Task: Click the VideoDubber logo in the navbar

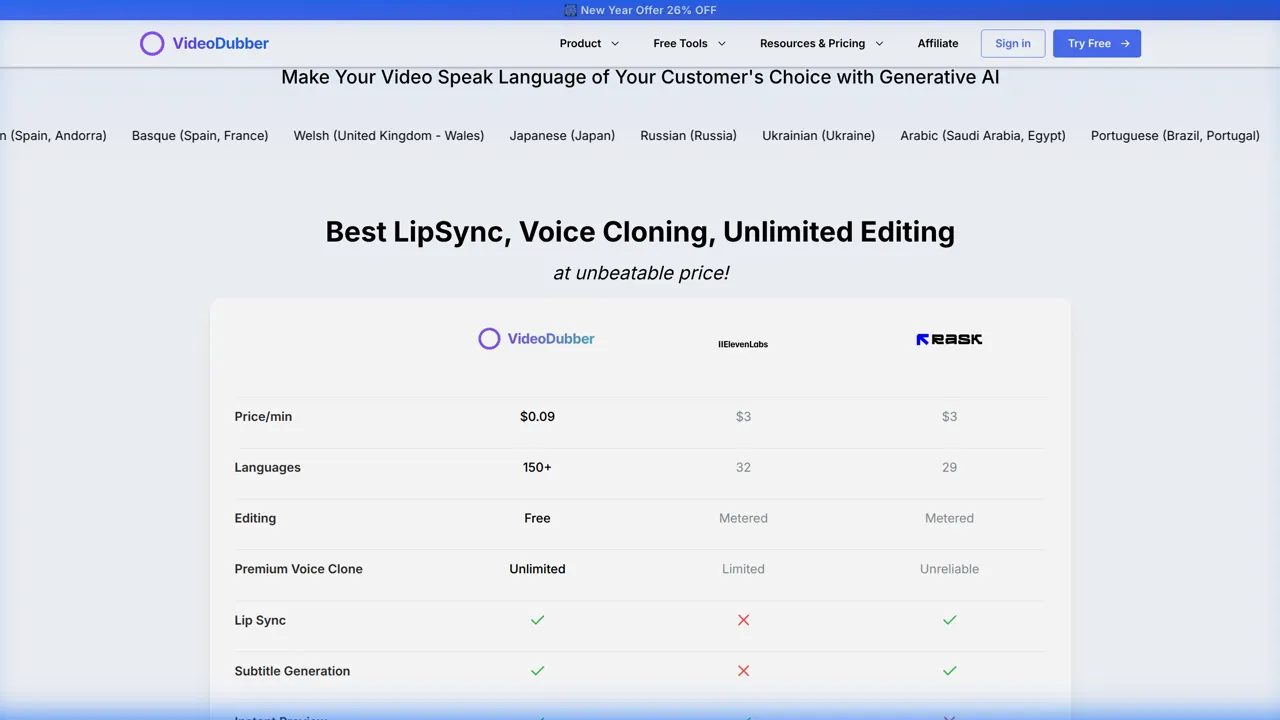Action: [x=204, y=43]
